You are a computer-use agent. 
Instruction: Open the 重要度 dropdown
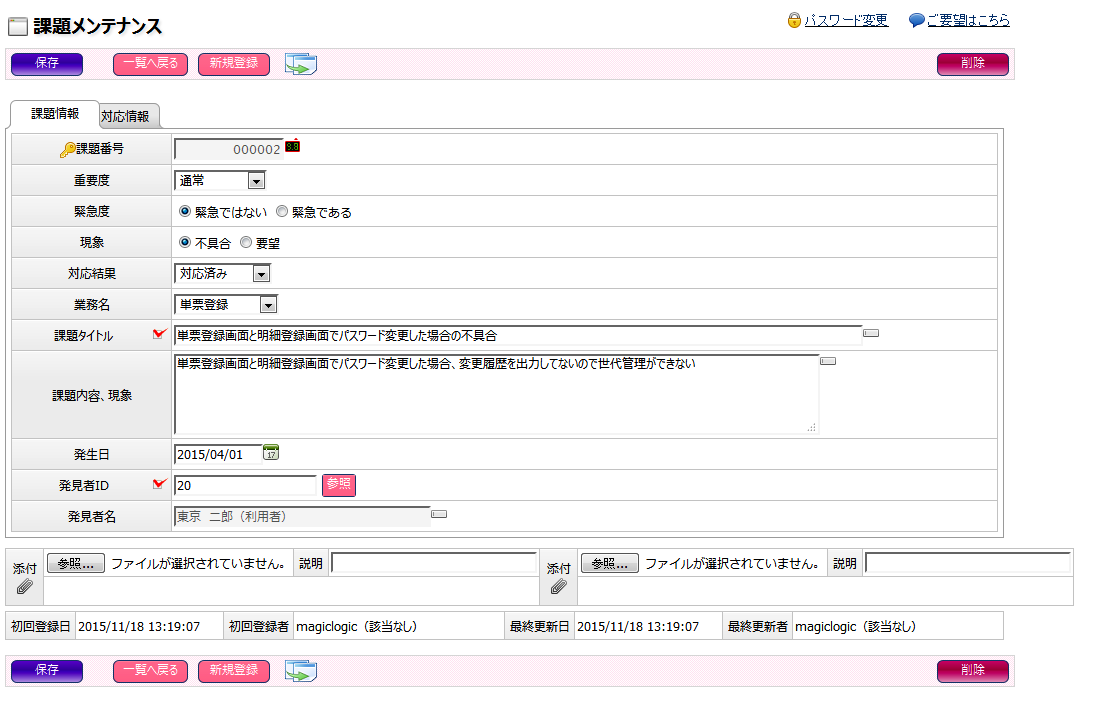[x=256, y=181]
